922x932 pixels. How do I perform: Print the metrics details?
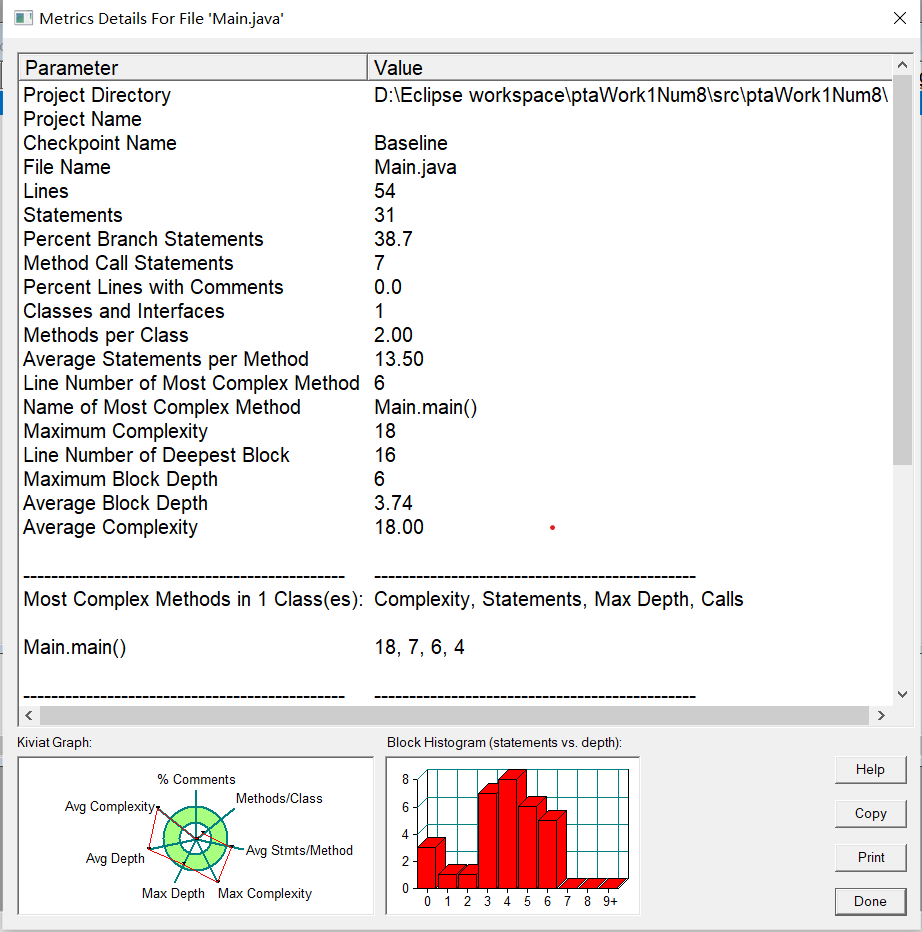(870, 858)
